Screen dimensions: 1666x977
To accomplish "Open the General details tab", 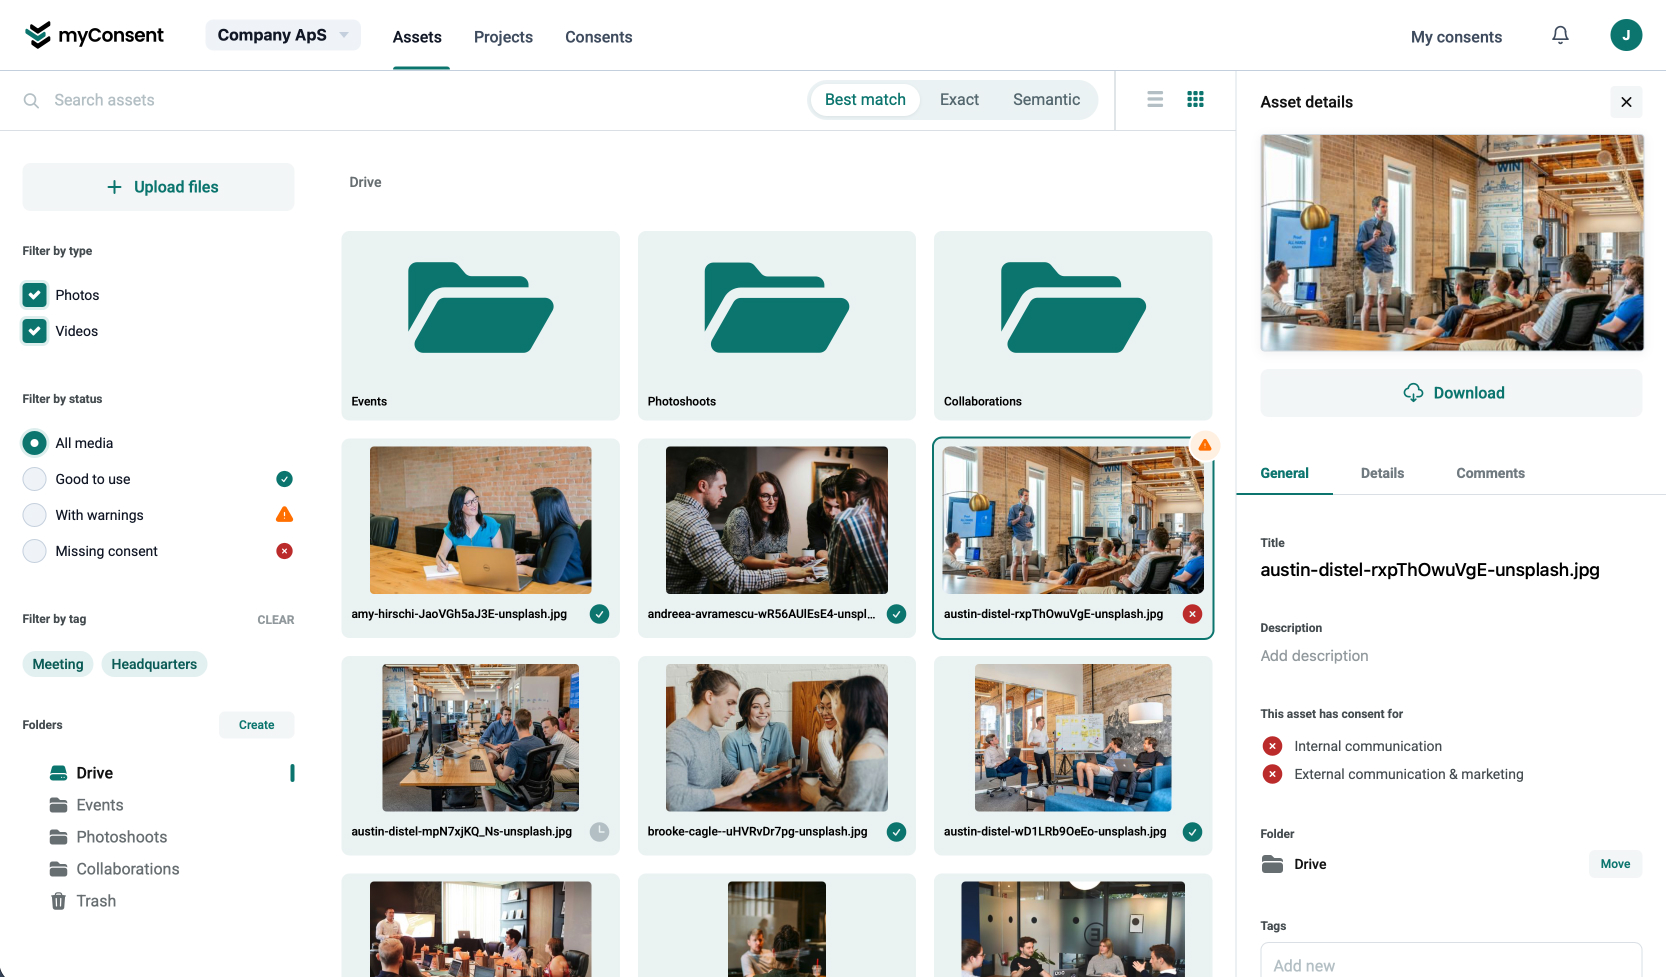I will click(x=1284, y=473).
